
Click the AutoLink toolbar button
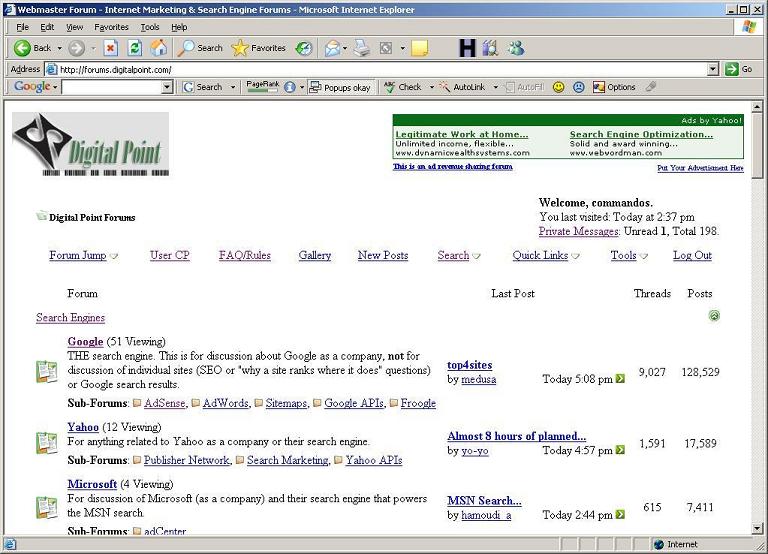tap(463, 87)
